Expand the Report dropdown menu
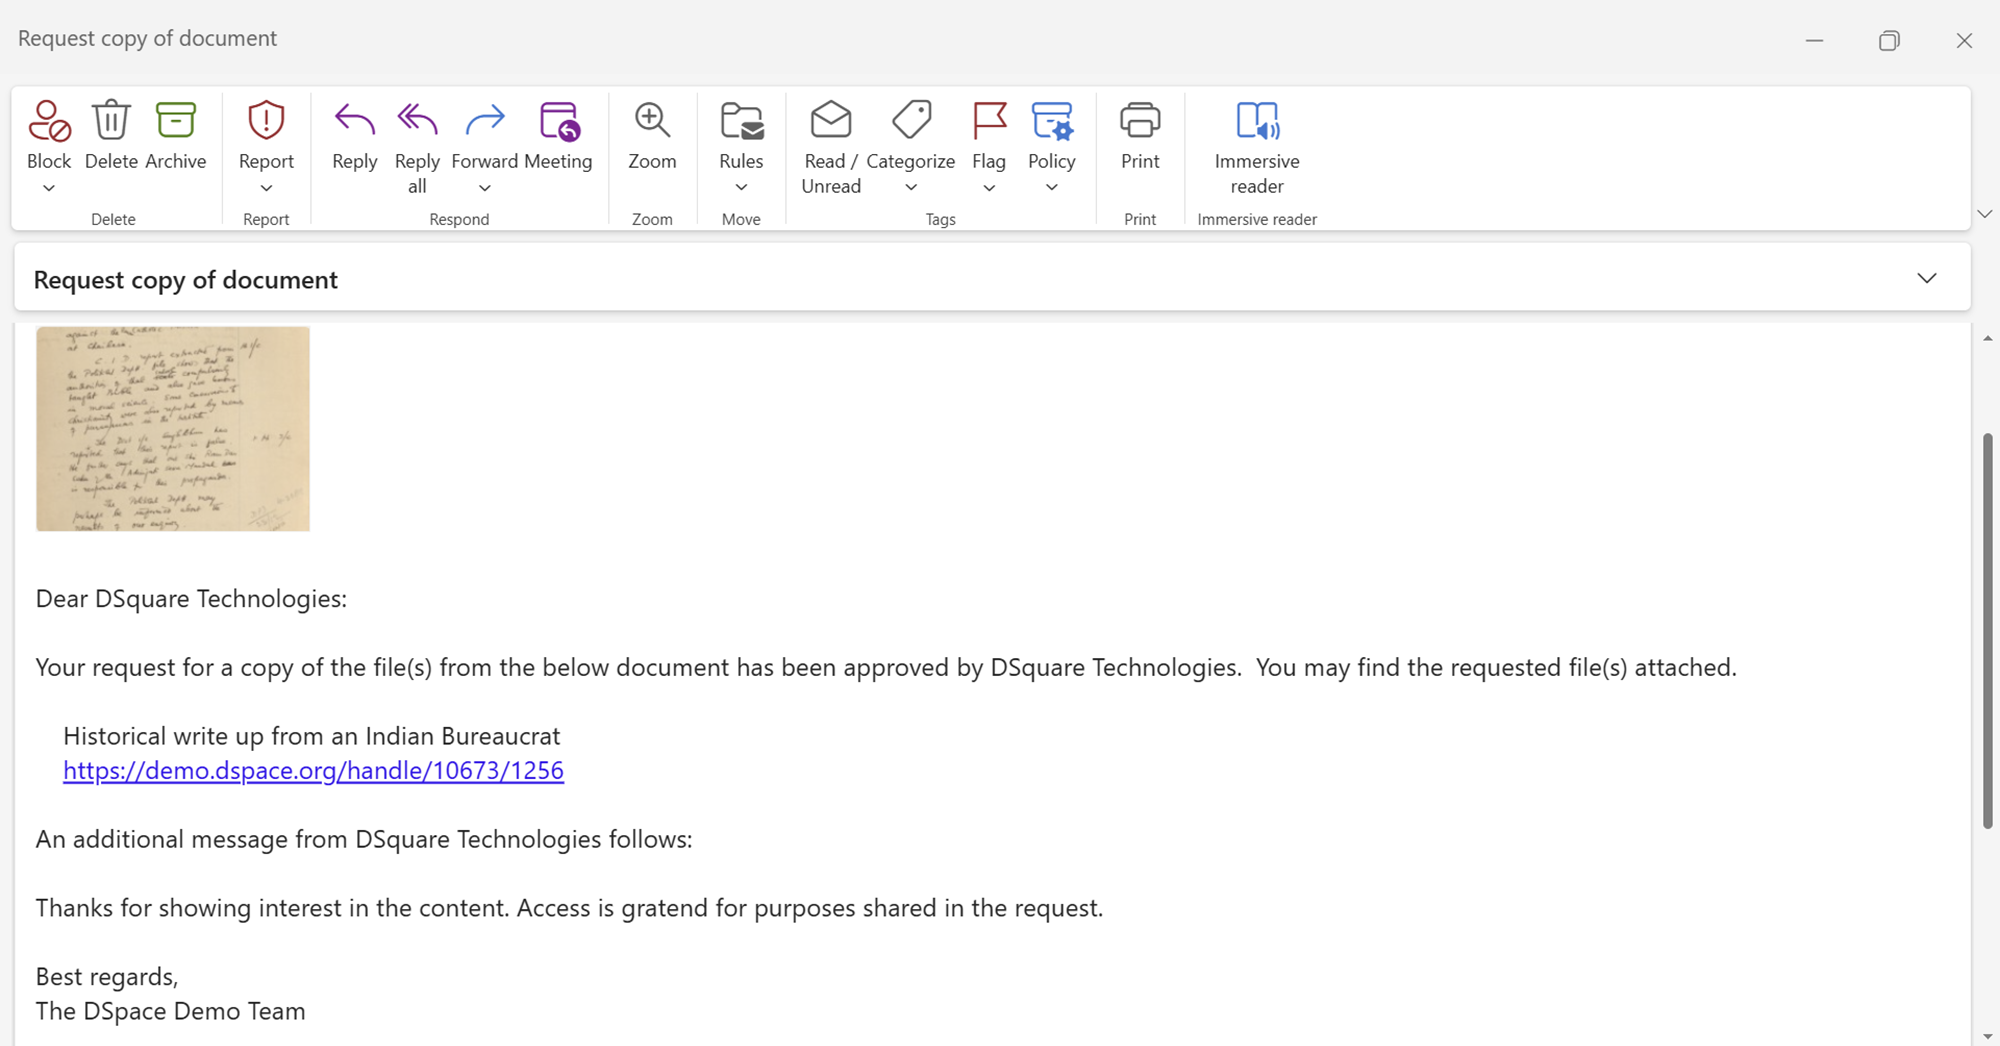 click(266, 189)
